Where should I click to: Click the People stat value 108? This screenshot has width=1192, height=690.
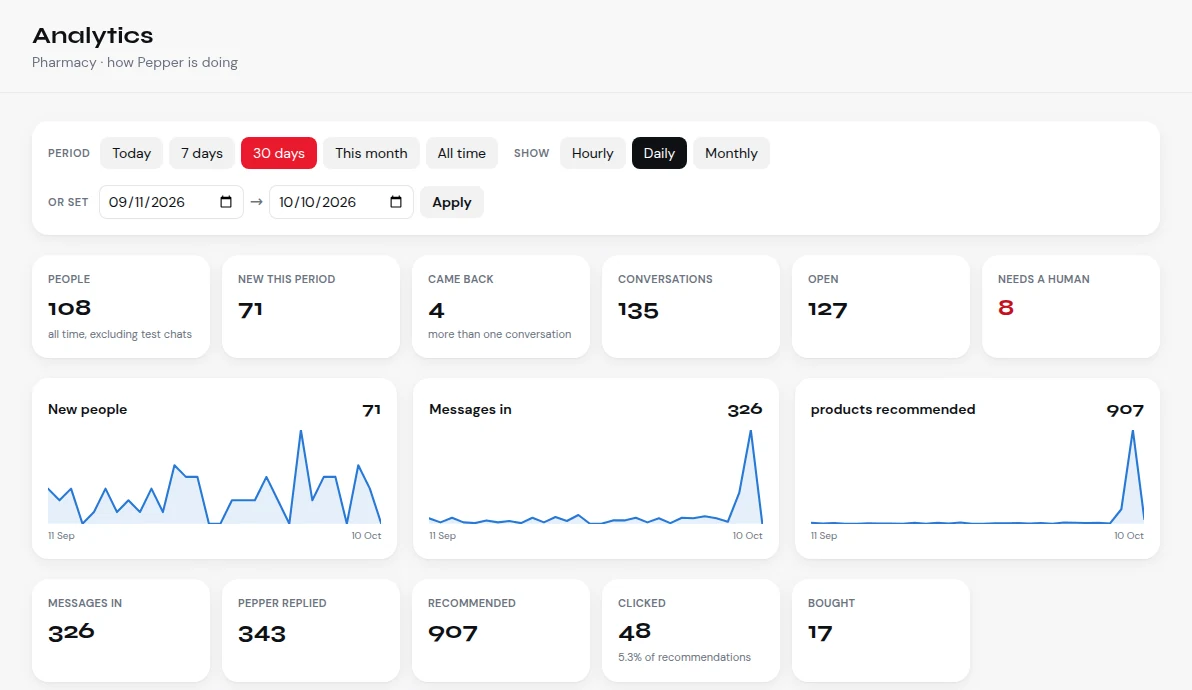tap(69, 308)
